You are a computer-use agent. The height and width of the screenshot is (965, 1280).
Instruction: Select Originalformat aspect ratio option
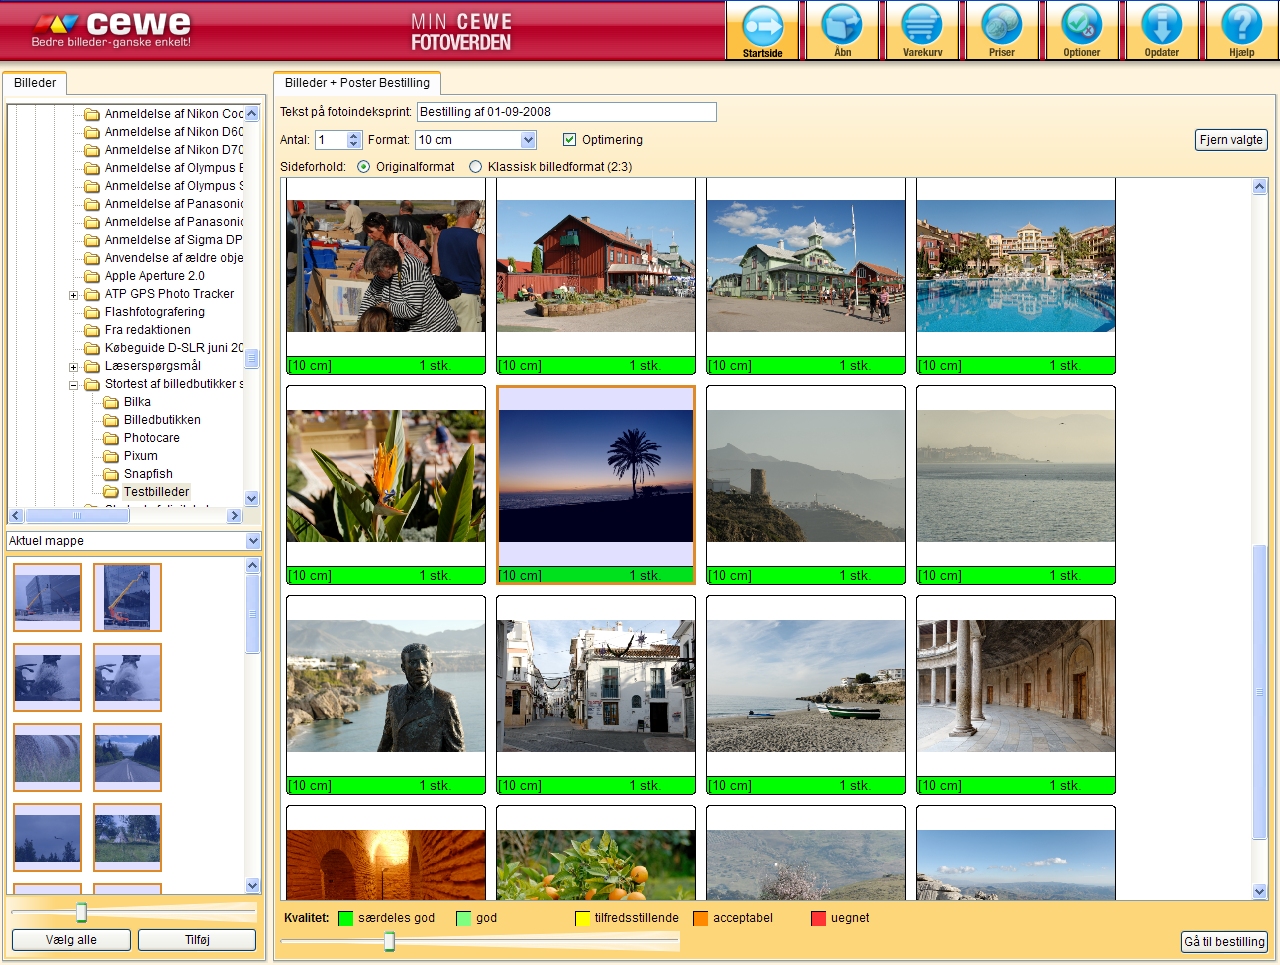[363, 167]
